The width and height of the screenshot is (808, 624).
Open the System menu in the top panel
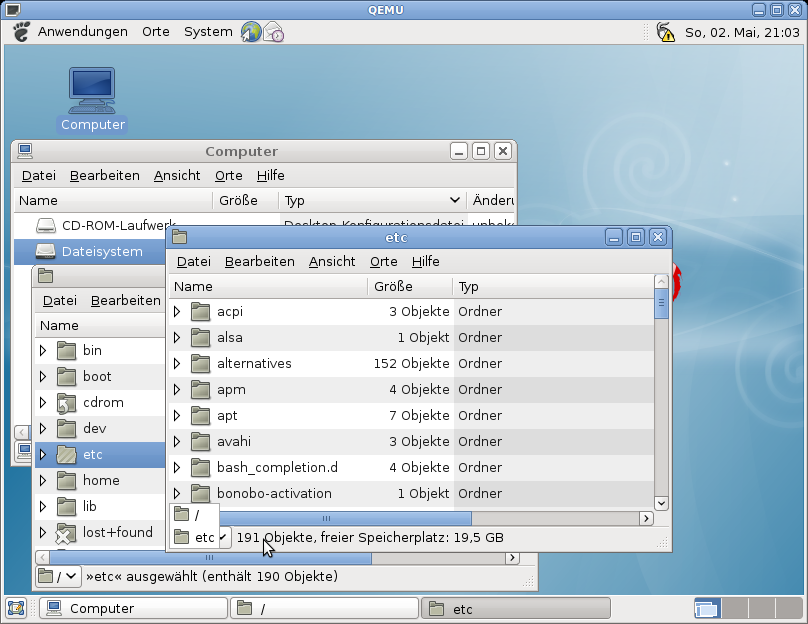coord(208,32)
